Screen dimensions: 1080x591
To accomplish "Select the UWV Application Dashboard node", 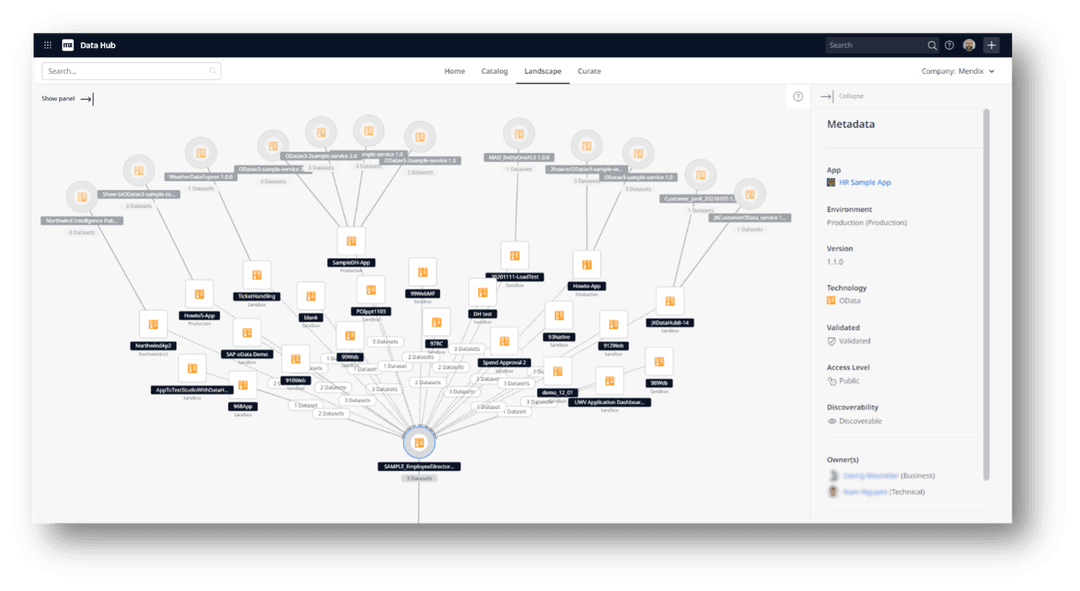I will [610, 382].
